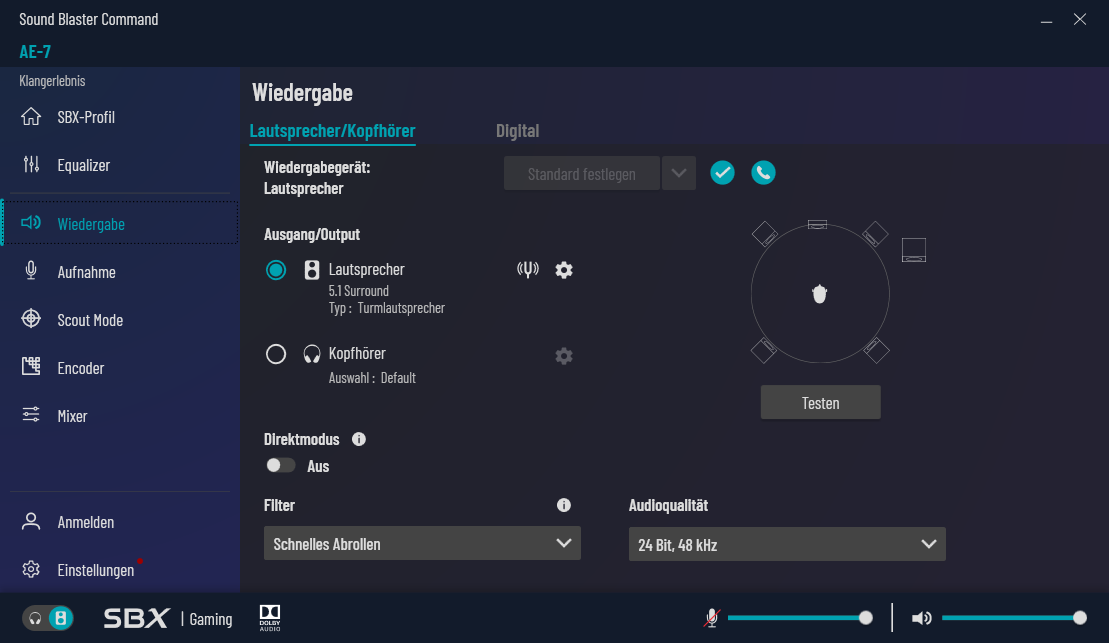Click the front left speaker icon
This screenshot has width=1109, height=643.
pyautogui.click(x=765, y=234)
